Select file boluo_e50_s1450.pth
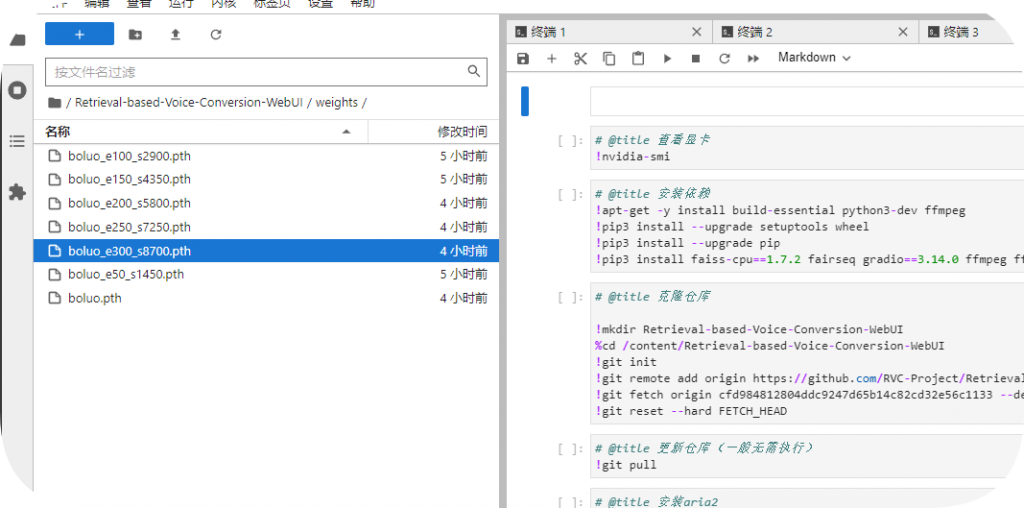 [266, 274]
